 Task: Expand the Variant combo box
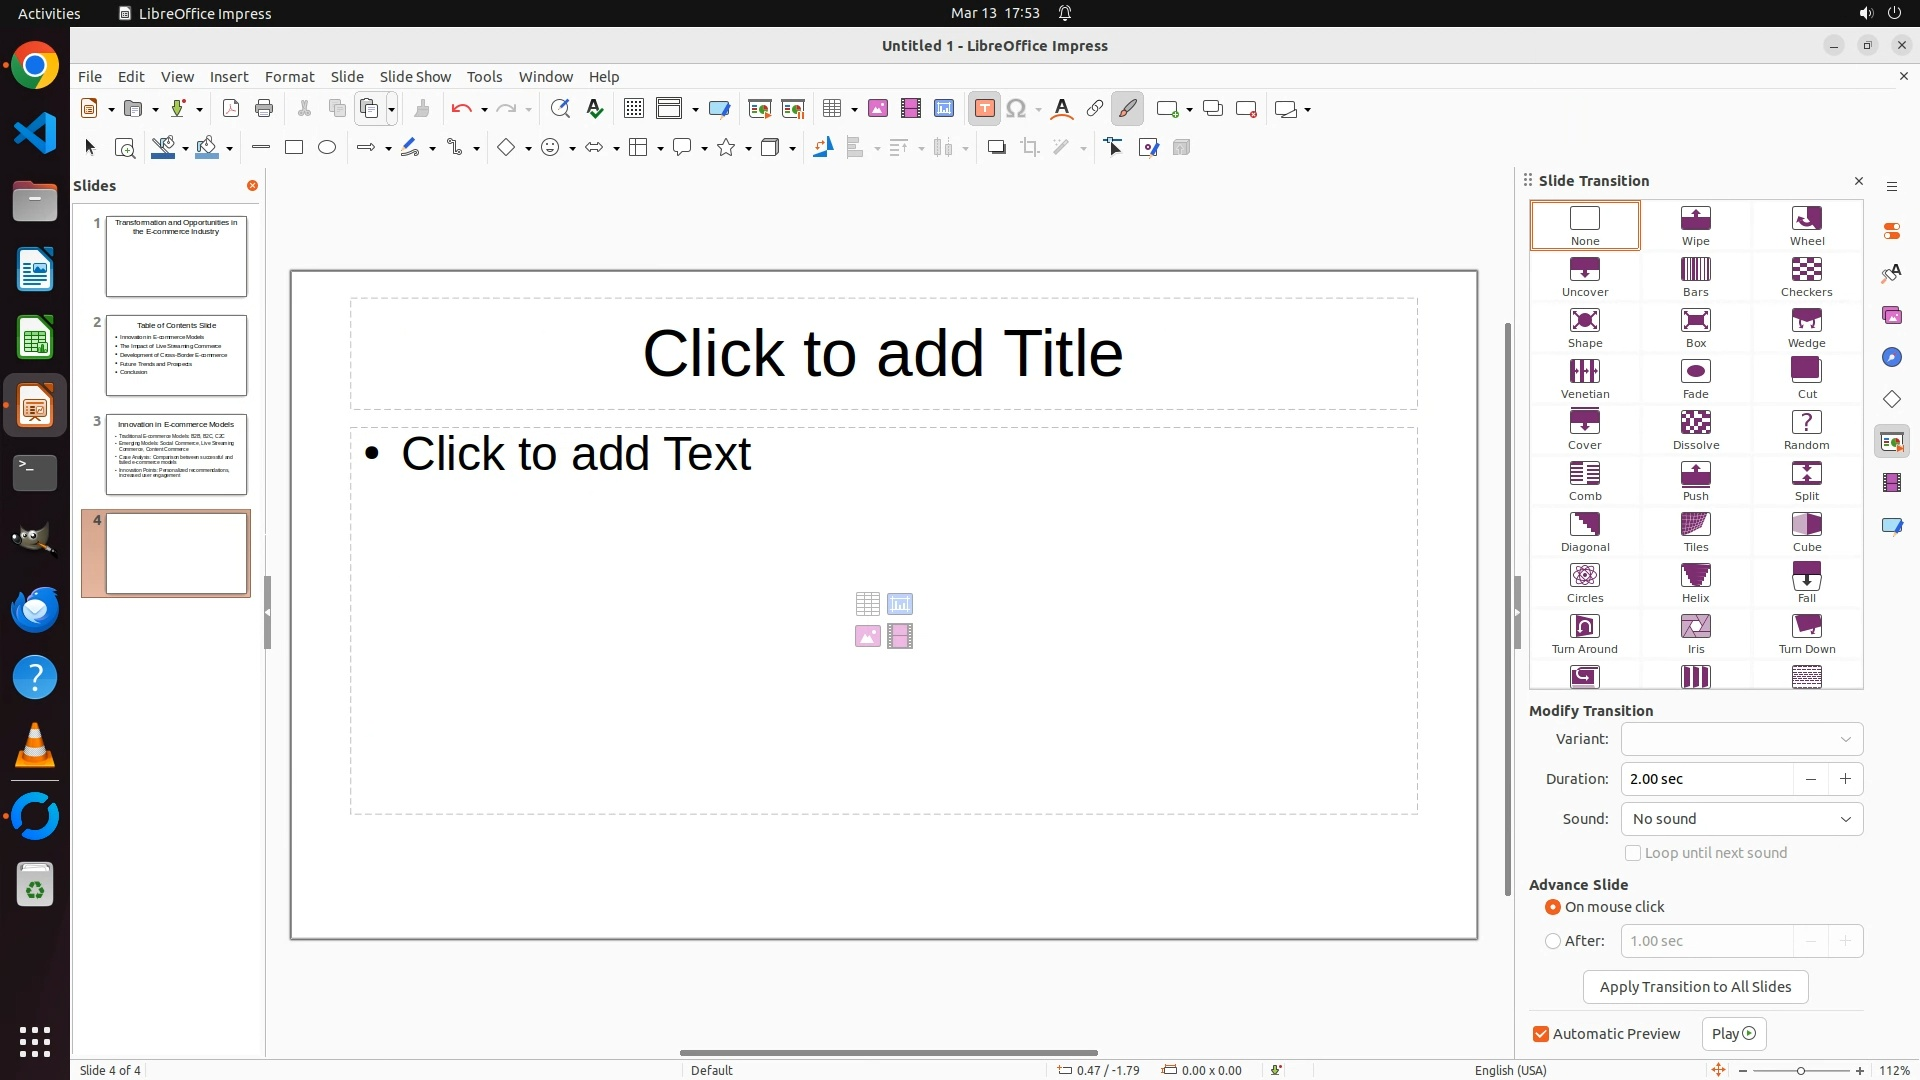pos(1741,739)
